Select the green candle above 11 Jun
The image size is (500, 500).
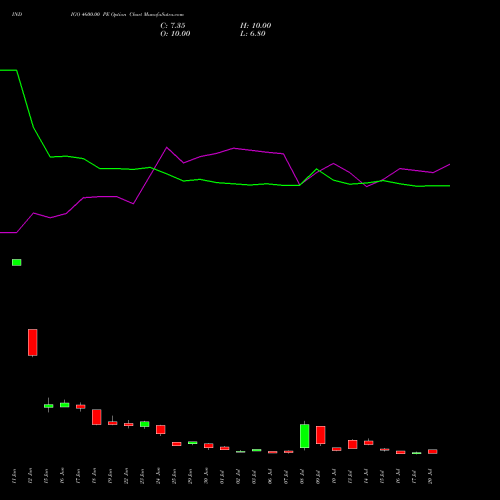click(17, 262)
